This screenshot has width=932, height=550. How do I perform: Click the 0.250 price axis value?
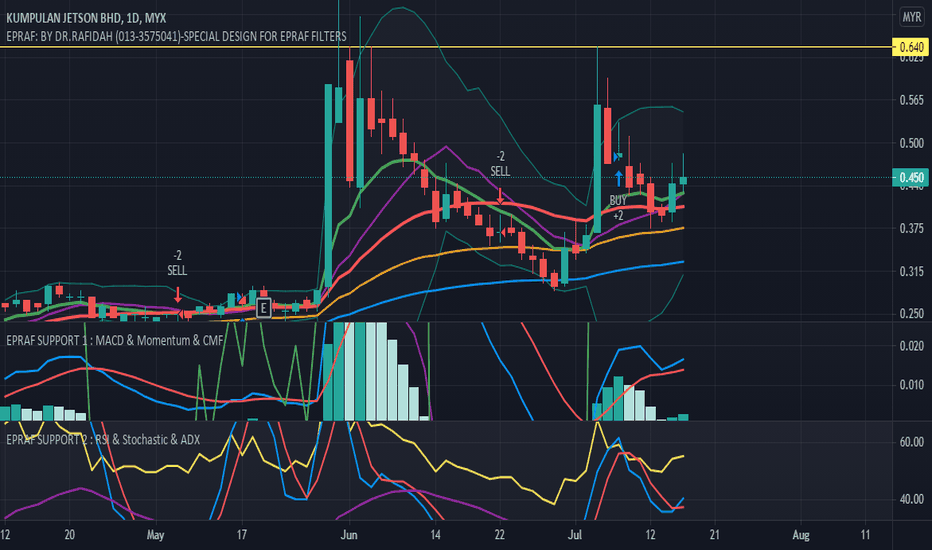(912, 313)
